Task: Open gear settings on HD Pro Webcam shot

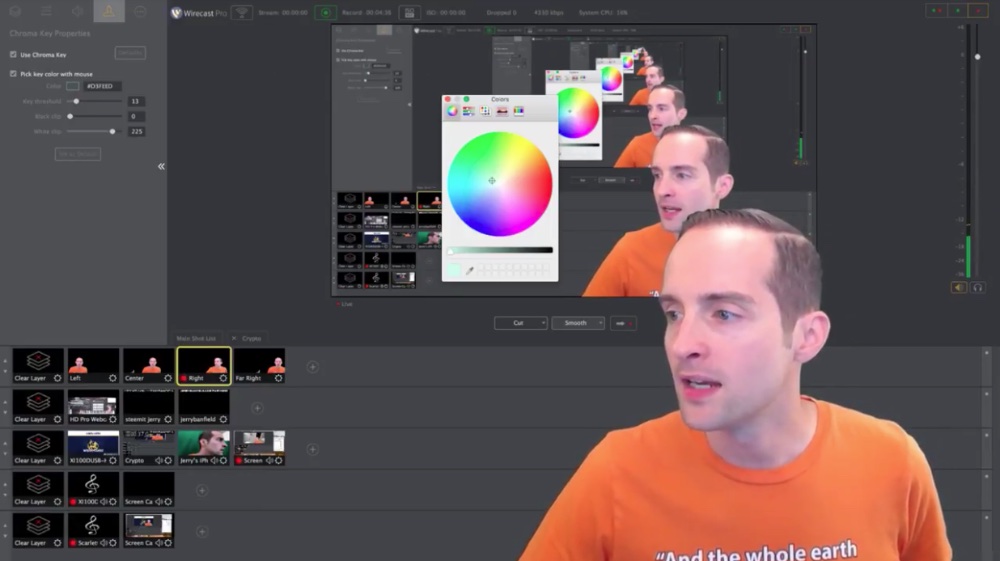Action: coord(112,419)
